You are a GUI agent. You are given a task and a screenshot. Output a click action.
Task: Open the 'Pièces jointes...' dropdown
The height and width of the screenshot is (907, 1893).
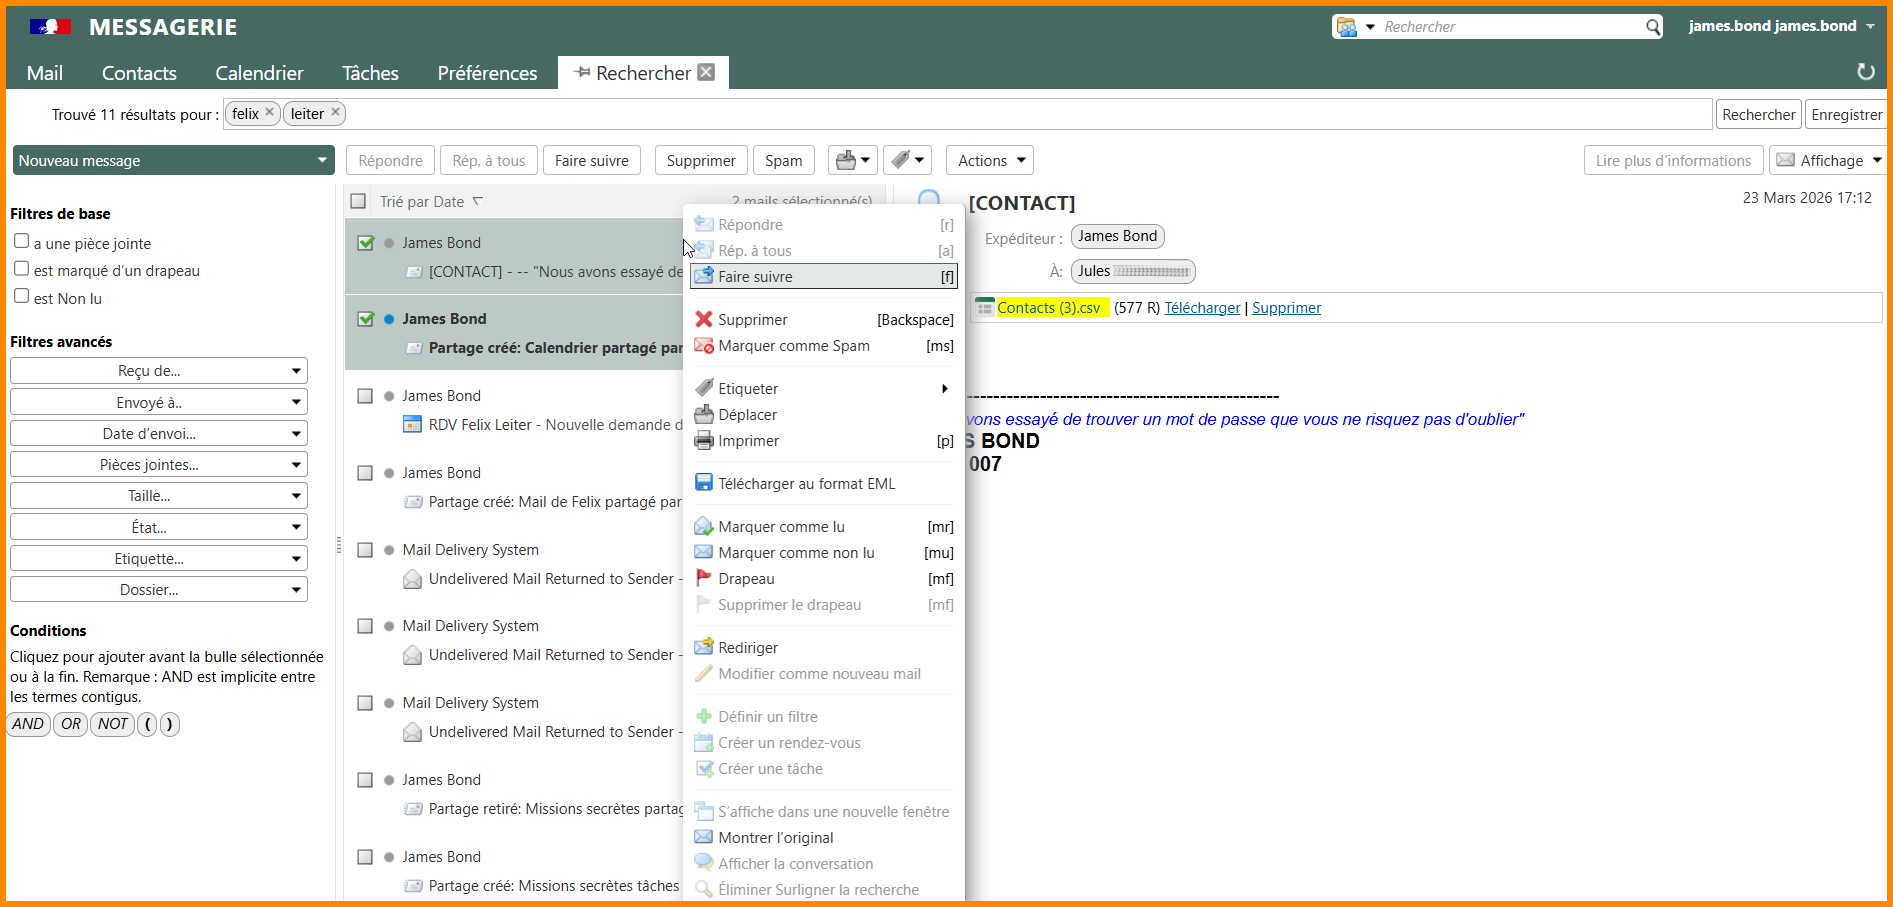[159, 465]
